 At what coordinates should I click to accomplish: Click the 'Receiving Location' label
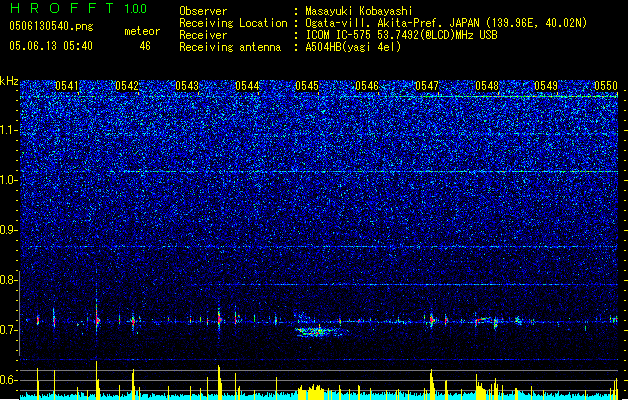pyautogui.click(x=233, y=23)
